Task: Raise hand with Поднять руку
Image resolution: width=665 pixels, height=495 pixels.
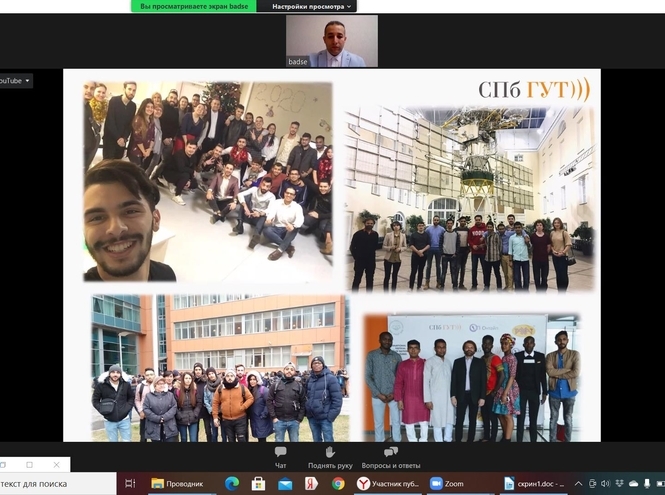Action: [330, 457]
